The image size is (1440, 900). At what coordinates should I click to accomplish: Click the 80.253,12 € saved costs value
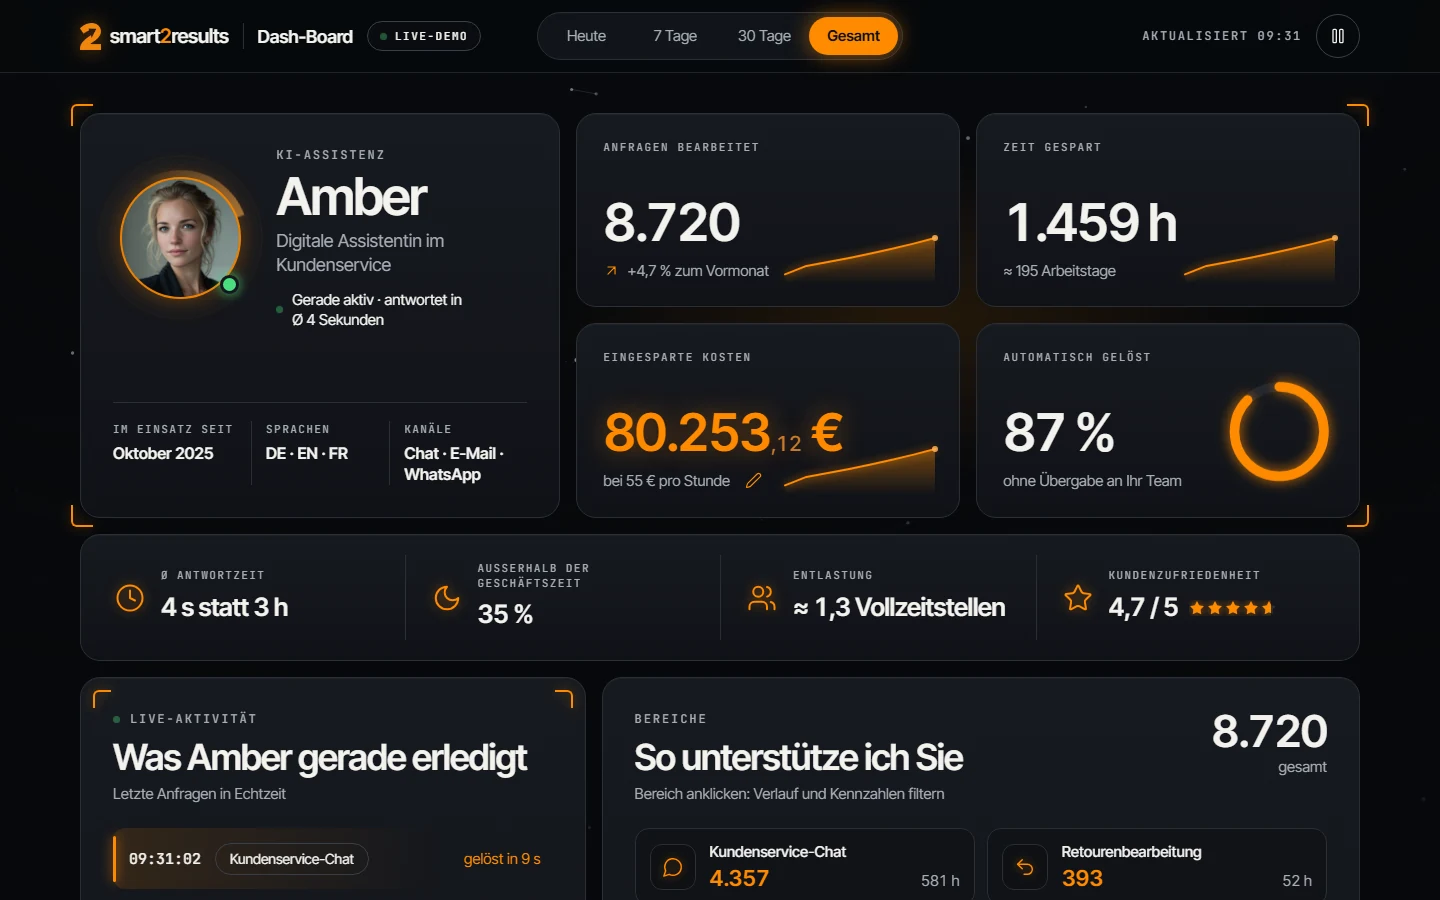[723, 433]
